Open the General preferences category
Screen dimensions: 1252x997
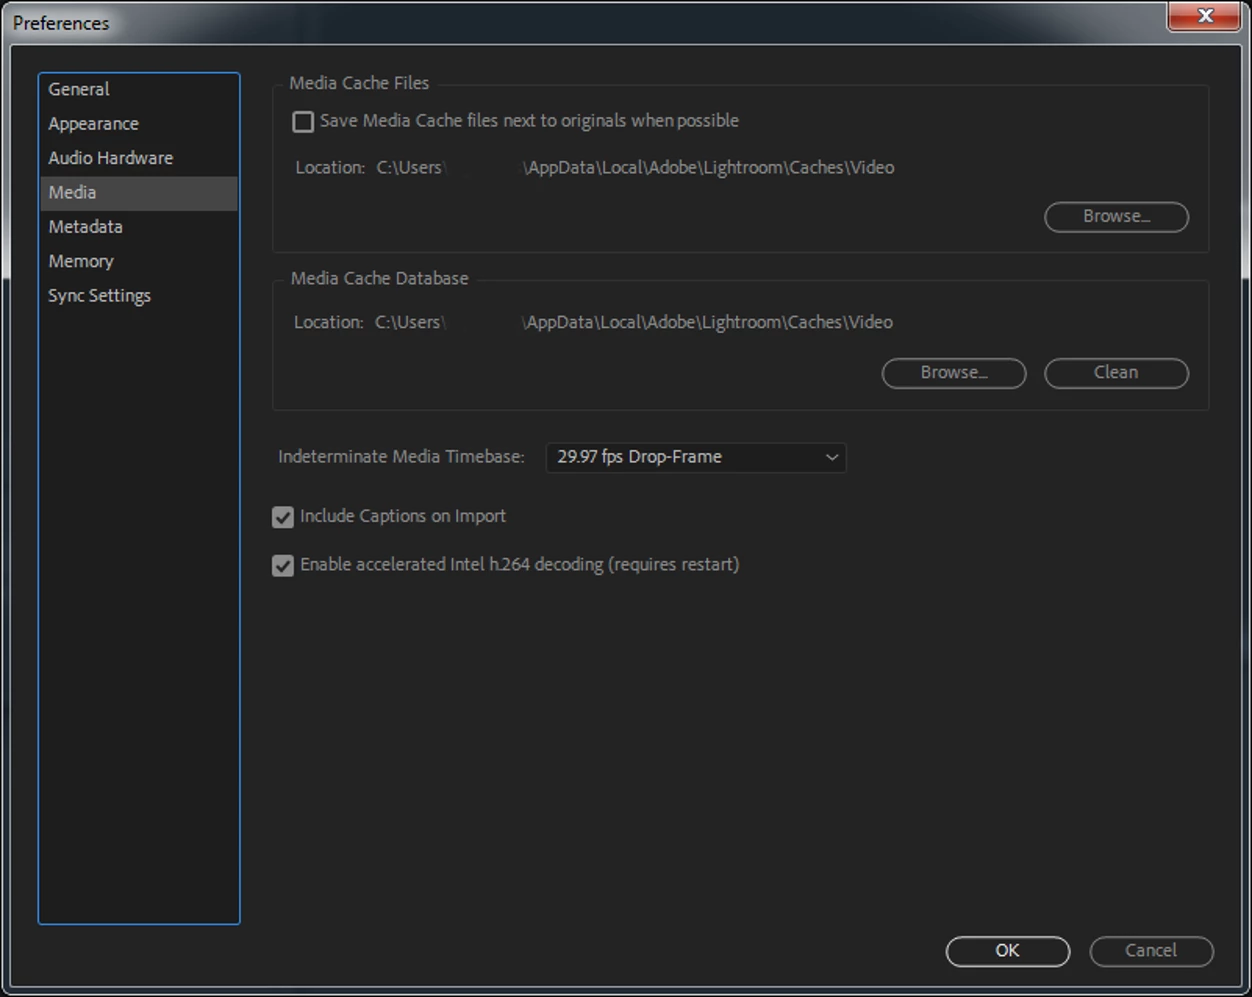click(x=138, y=89)
